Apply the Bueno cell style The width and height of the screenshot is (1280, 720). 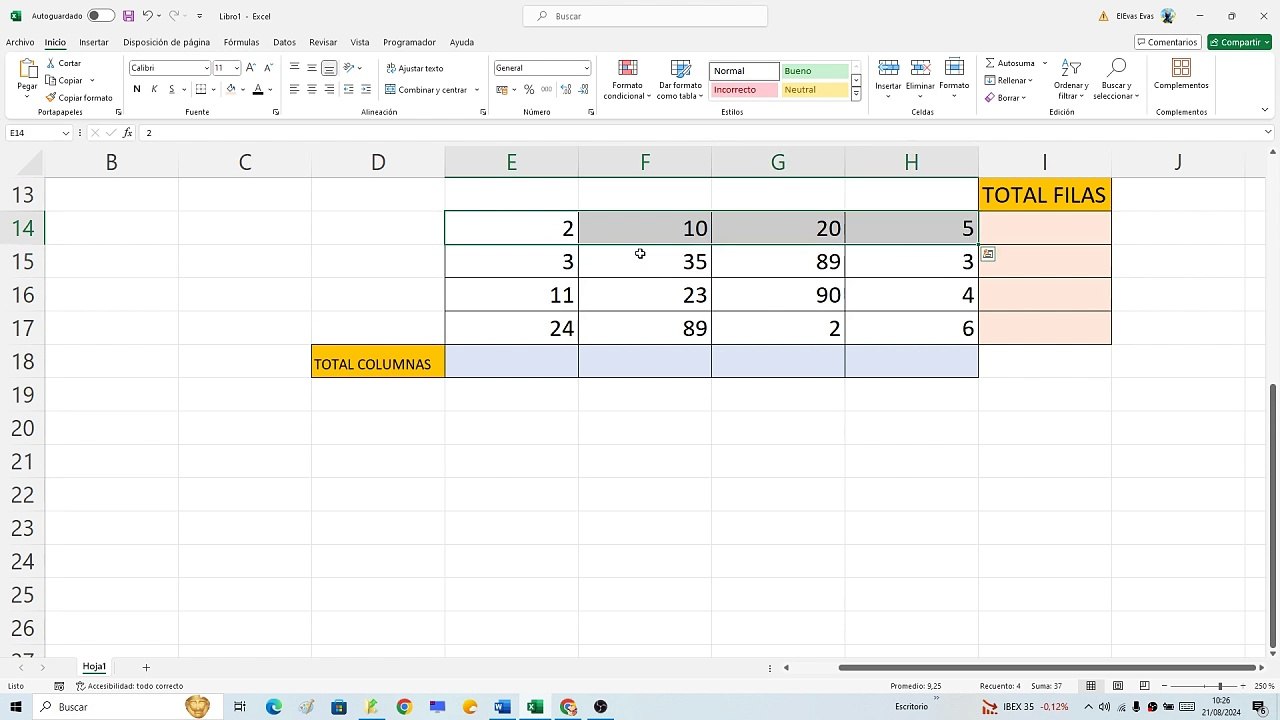(814, 71)
